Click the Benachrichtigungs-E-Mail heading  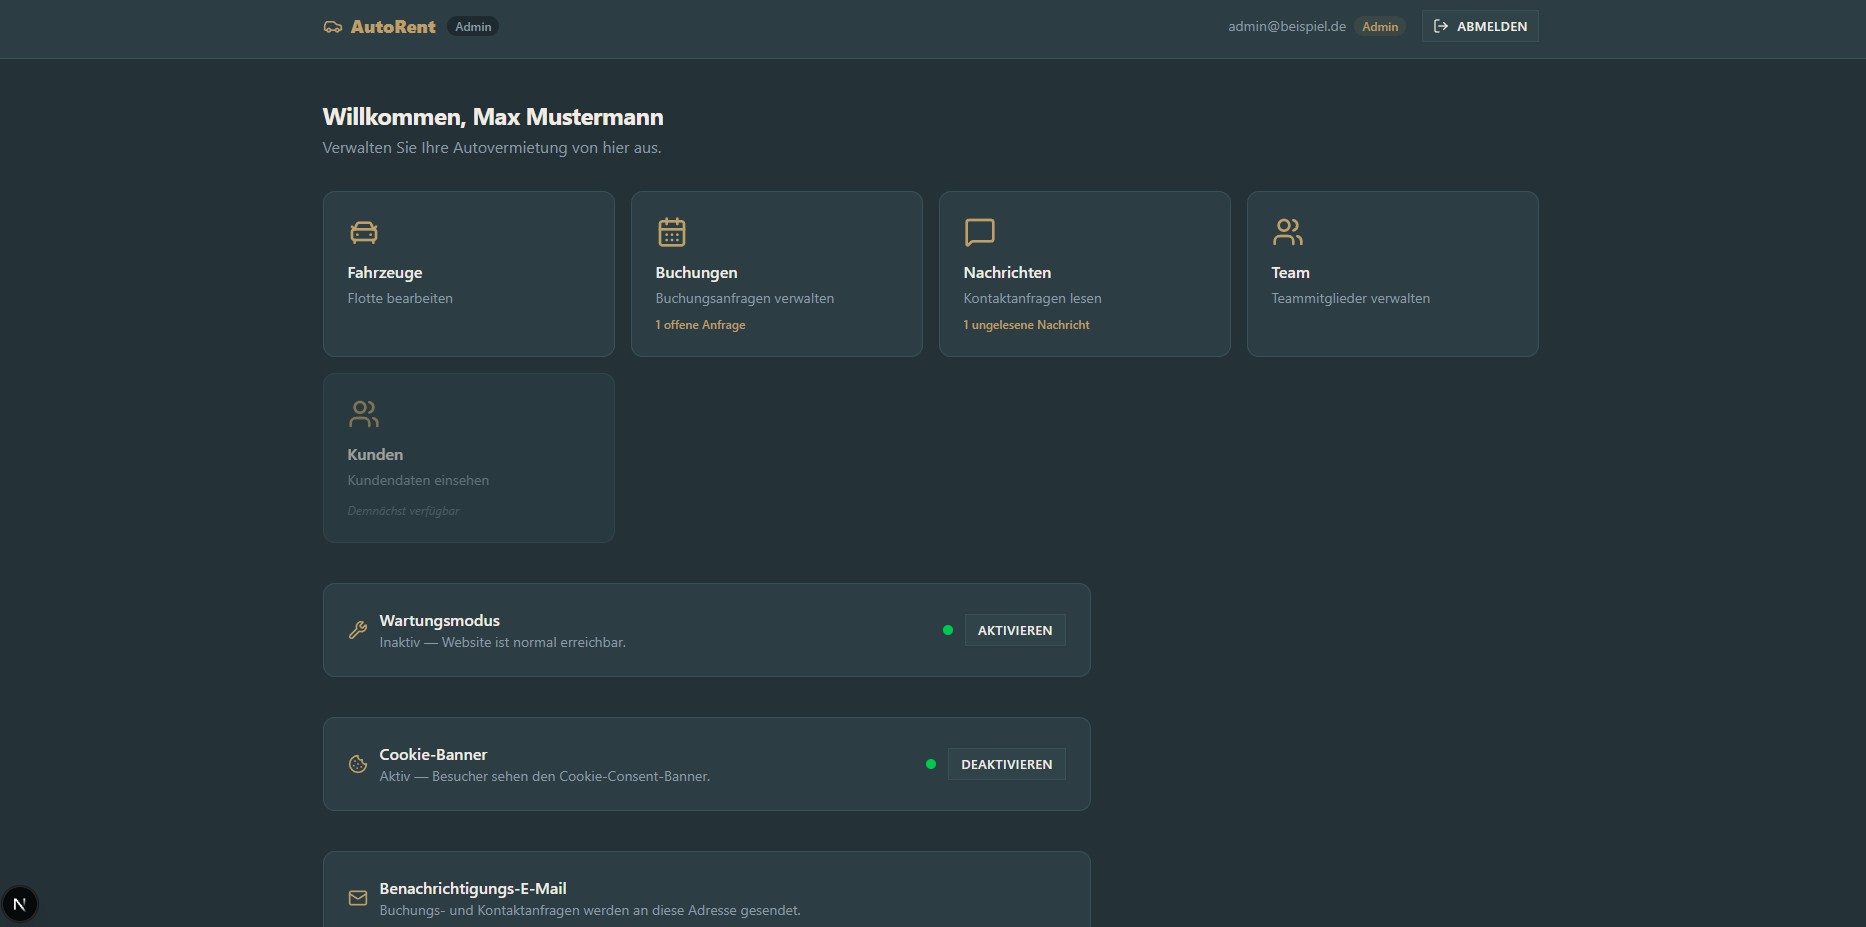tap(473, 888)
